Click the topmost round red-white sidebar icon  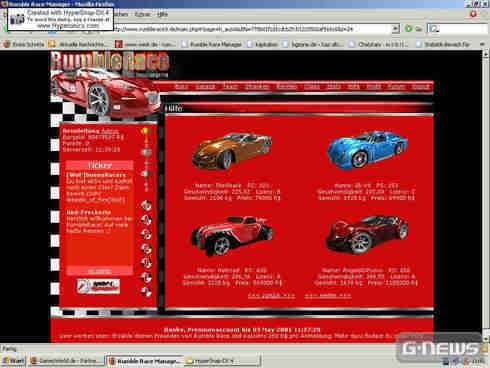(146, 205)
